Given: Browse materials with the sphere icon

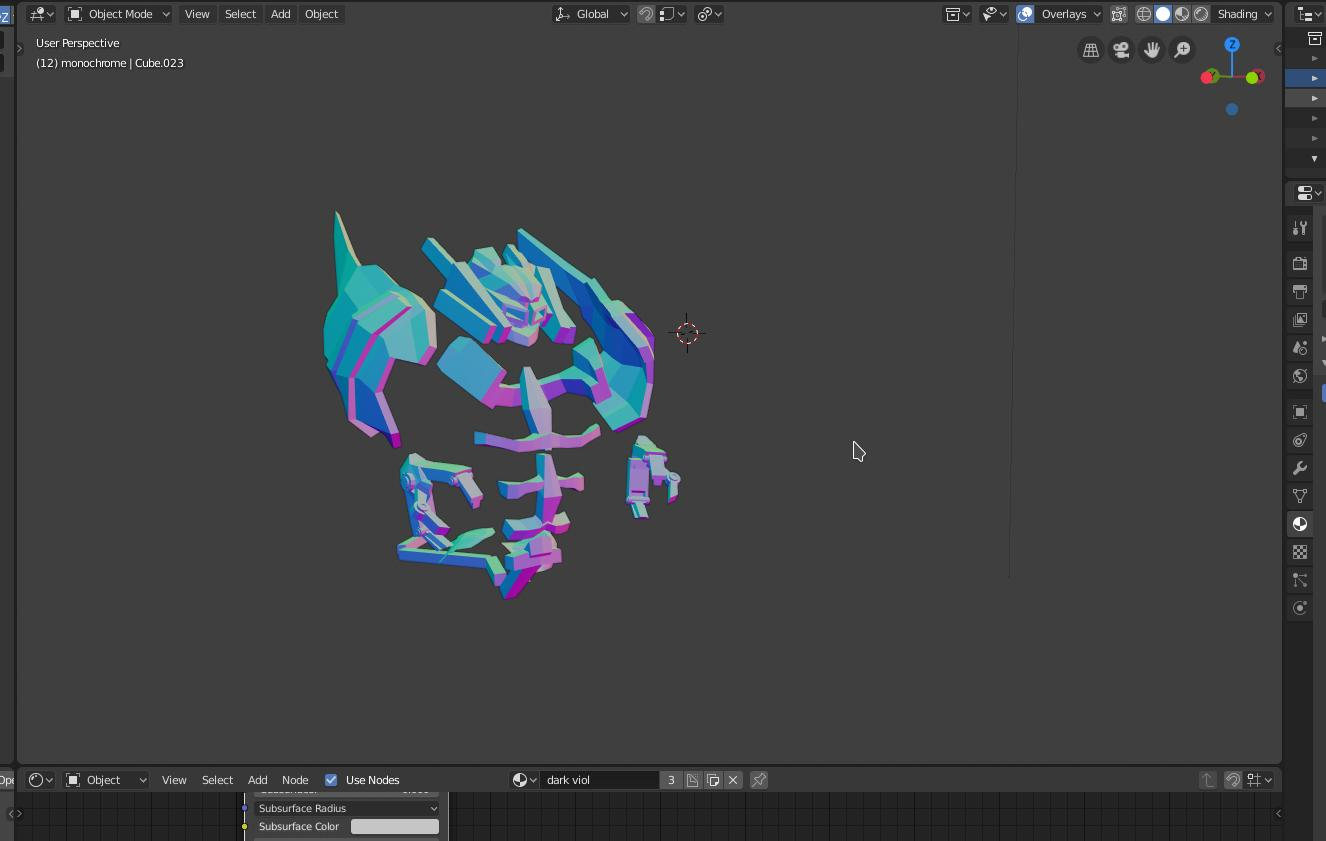Looking at the screenshot, I should [524, 780].
